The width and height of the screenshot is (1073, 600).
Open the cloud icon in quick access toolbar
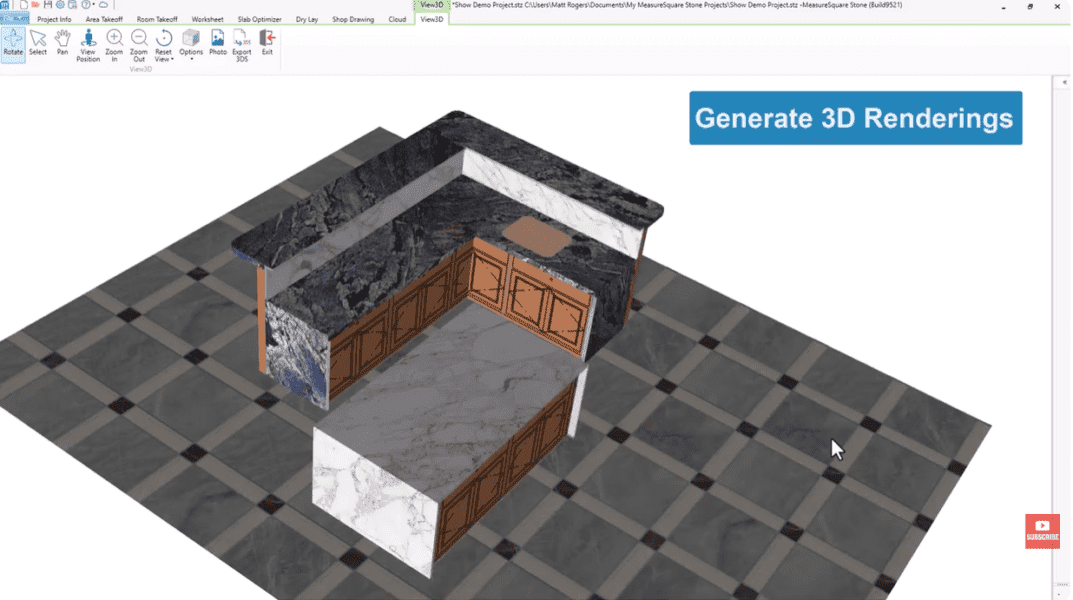pos(102,4)
